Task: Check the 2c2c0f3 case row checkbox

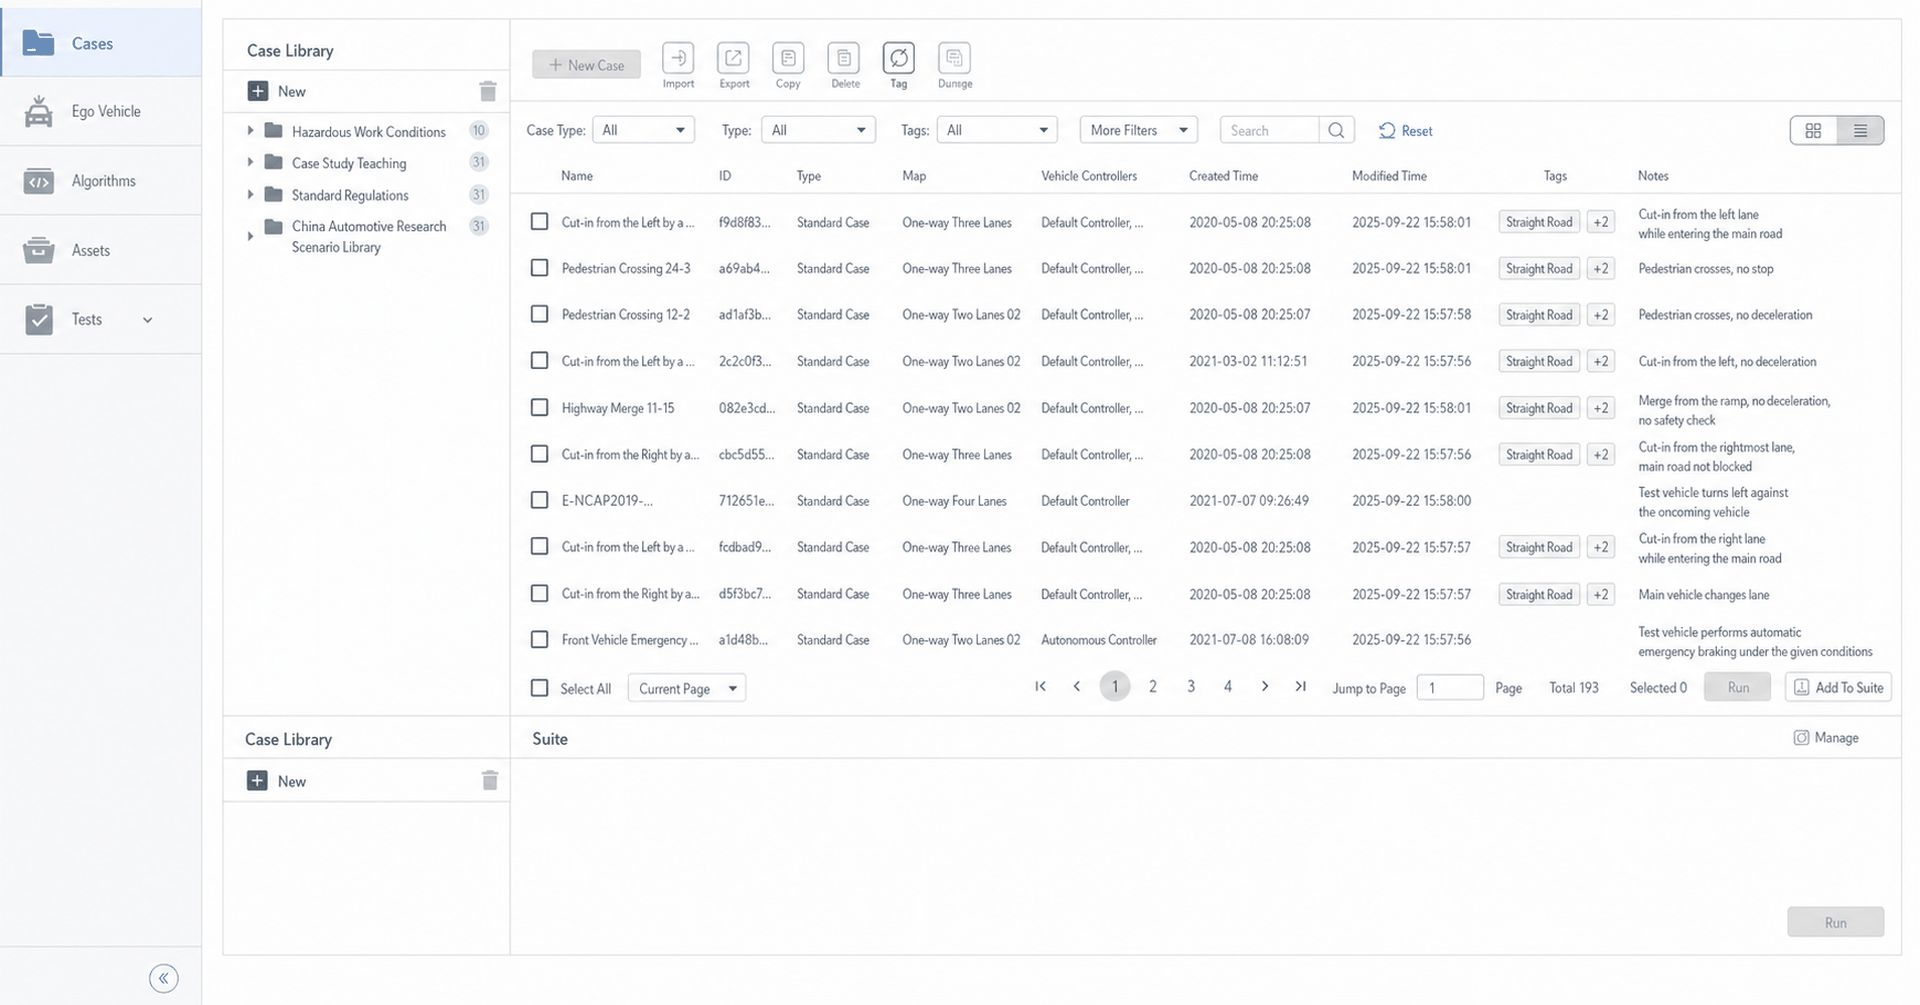Action: 539,360
